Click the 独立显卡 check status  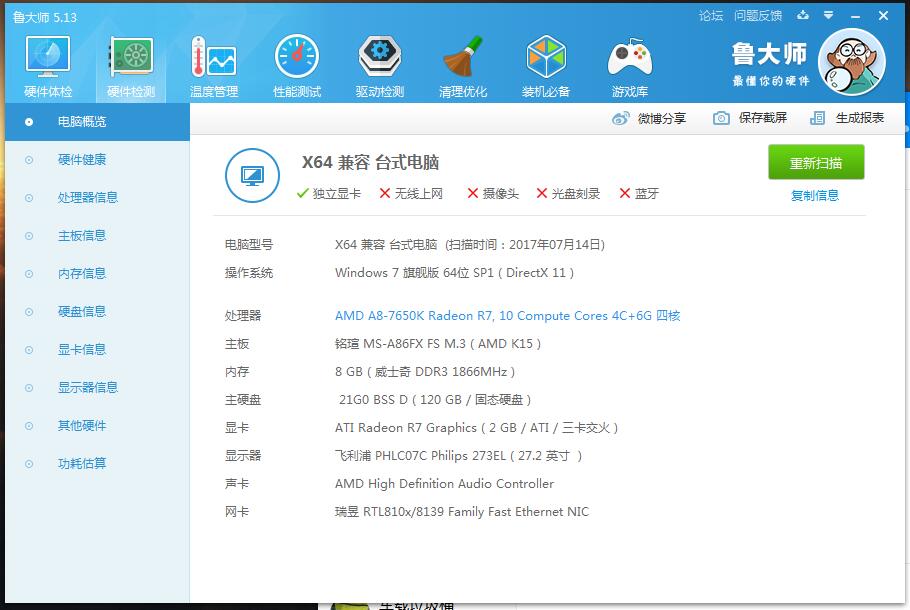click(x=328, y=194)
